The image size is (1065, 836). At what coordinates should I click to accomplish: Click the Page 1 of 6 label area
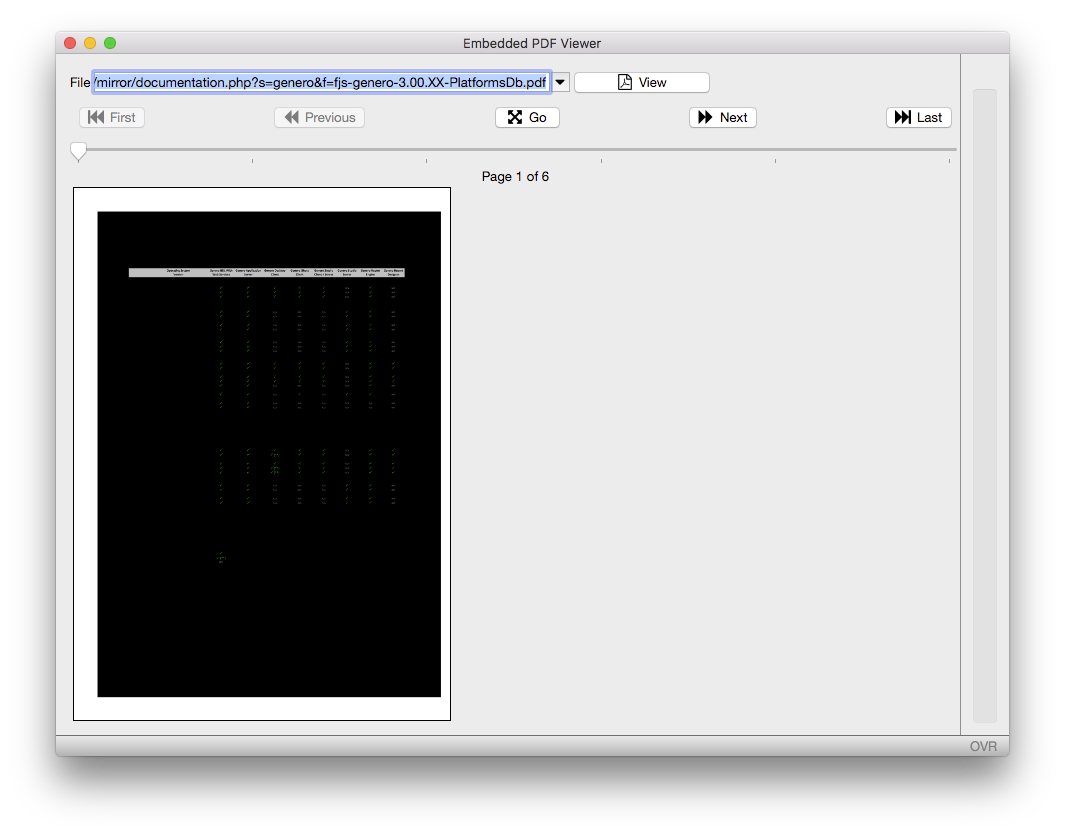tap(515, 176)
